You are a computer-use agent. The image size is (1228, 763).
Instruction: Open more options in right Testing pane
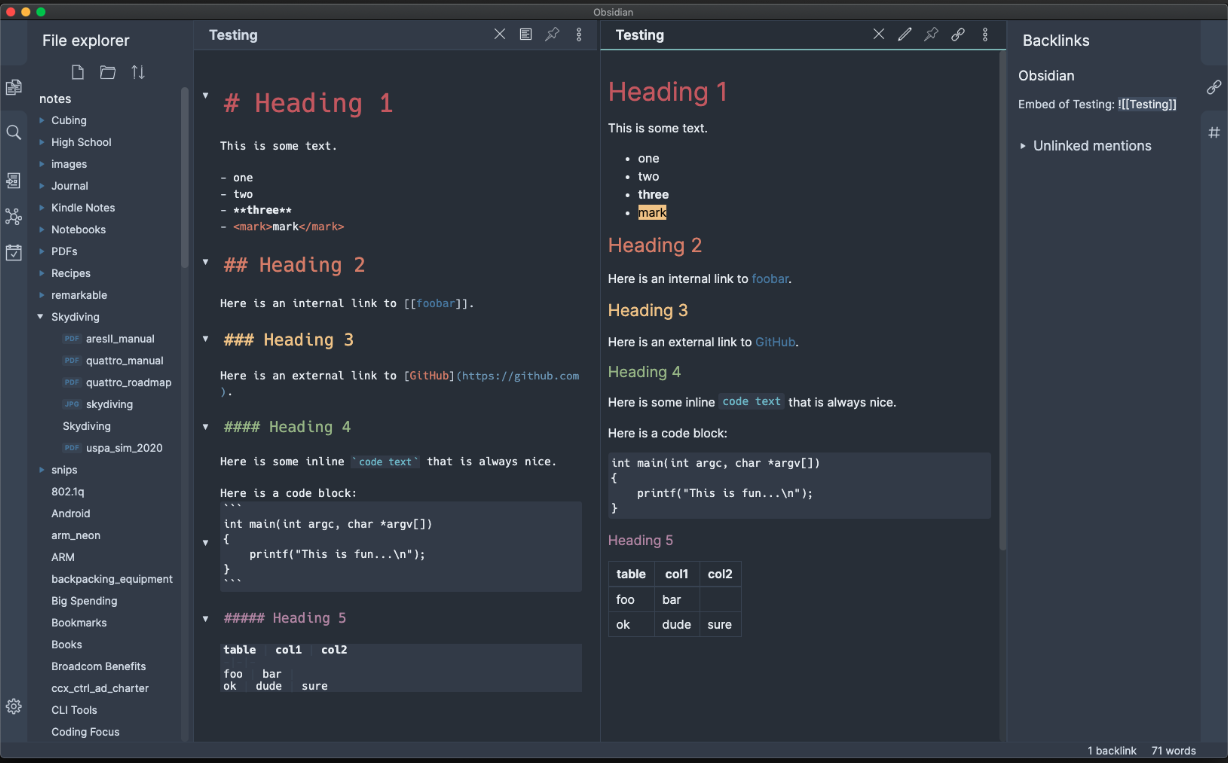pyautogui.click(x=985, y=34)
